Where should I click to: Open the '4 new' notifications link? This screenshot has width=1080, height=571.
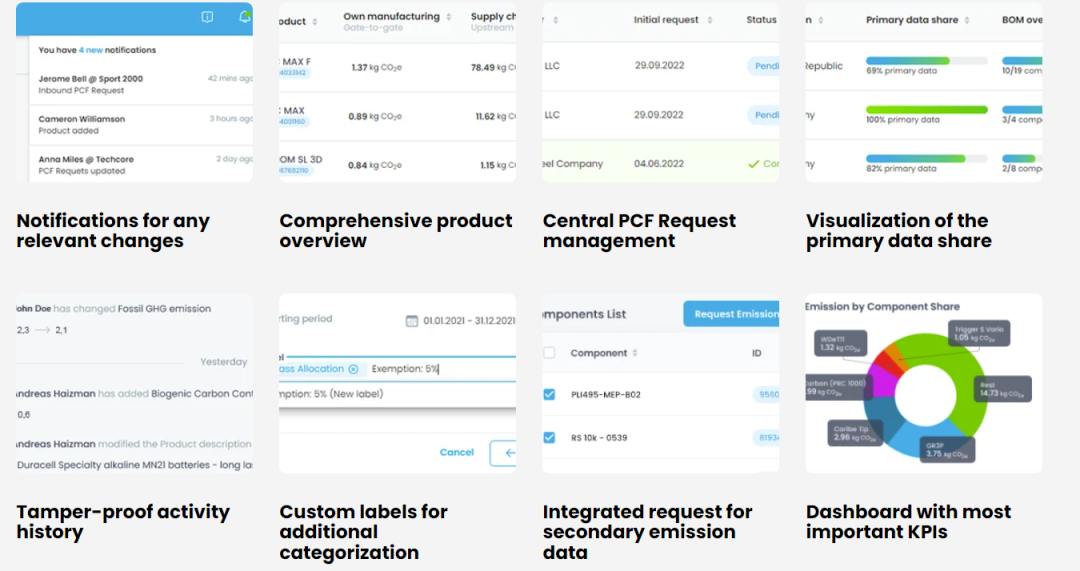coord(90,50)
